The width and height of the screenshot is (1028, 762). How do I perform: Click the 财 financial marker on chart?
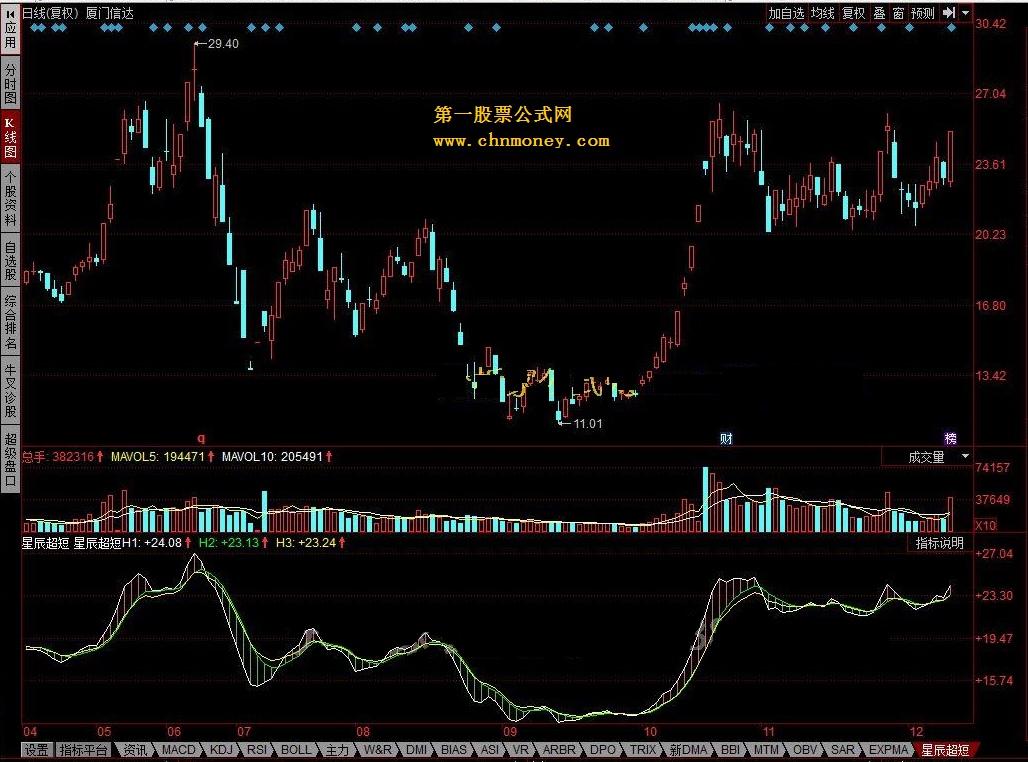[726, 439]
